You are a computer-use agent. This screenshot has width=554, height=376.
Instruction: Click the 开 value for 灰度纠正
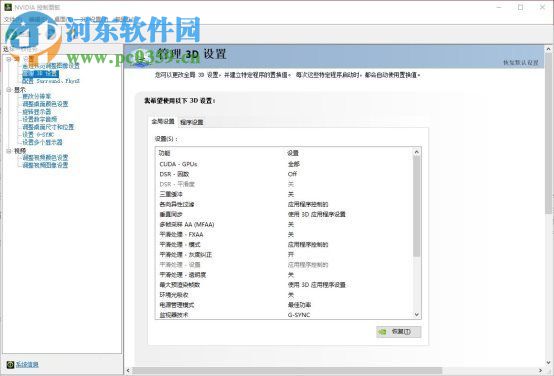click(x=291, y=254)
